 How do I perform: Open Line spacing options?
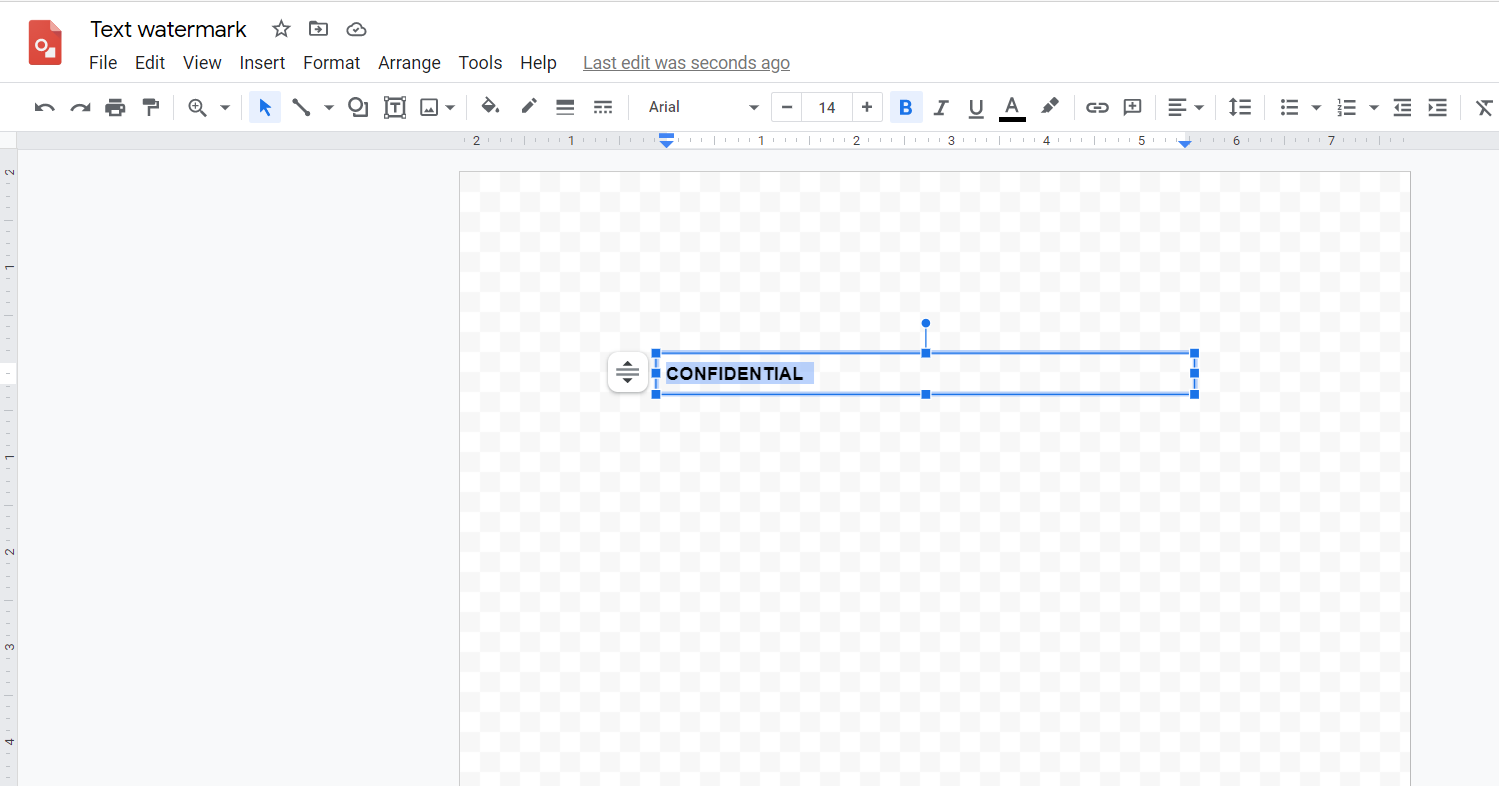coord(1240,107)
